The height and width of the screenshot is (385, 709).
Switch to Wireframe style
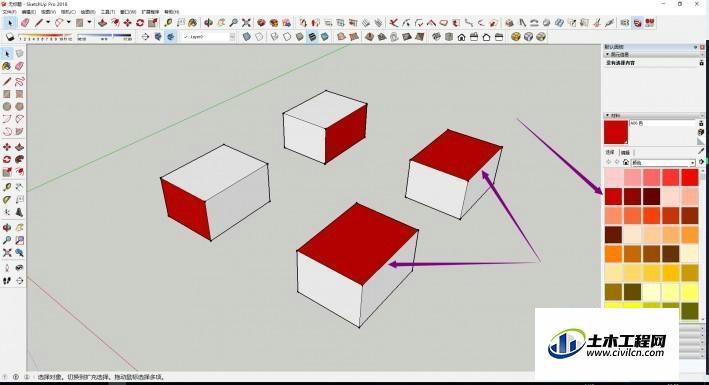coord(274,37)
